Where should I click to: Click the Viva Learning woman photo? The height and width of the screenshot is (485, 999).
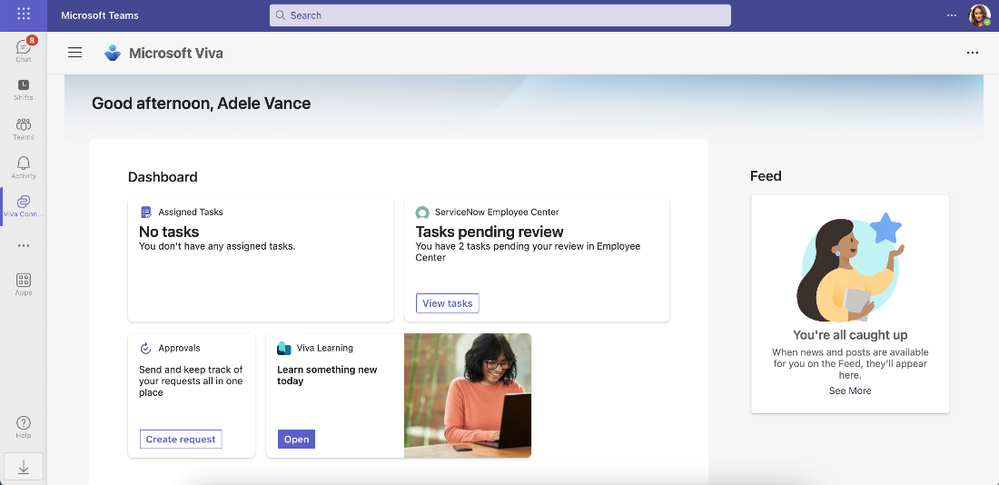[x=468, y=395]
